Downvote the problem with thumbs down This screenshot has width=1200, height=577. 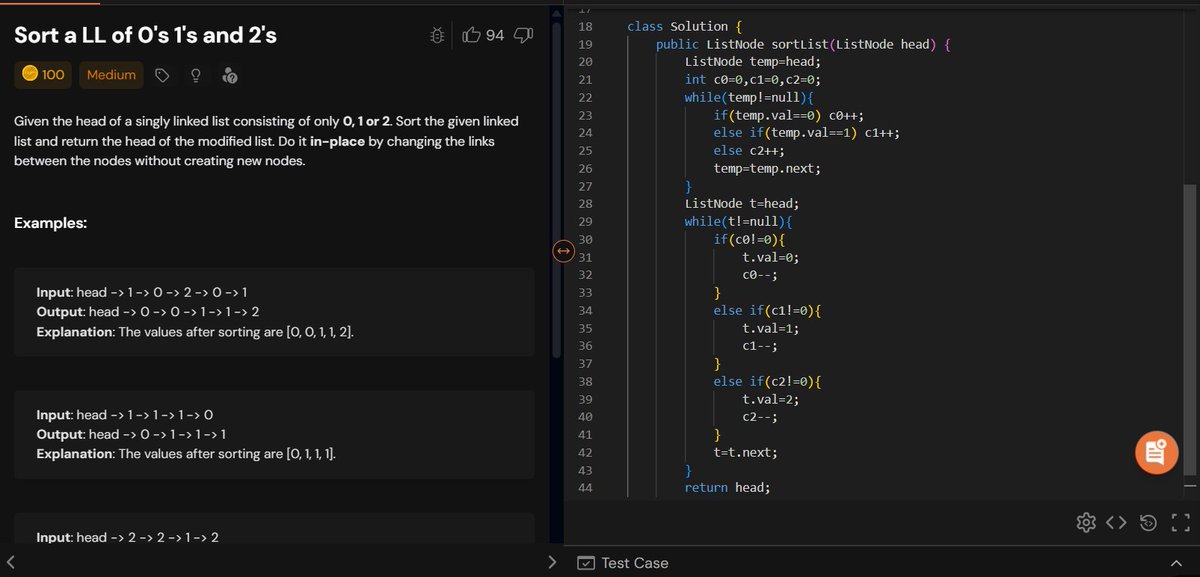coord(523,35)
